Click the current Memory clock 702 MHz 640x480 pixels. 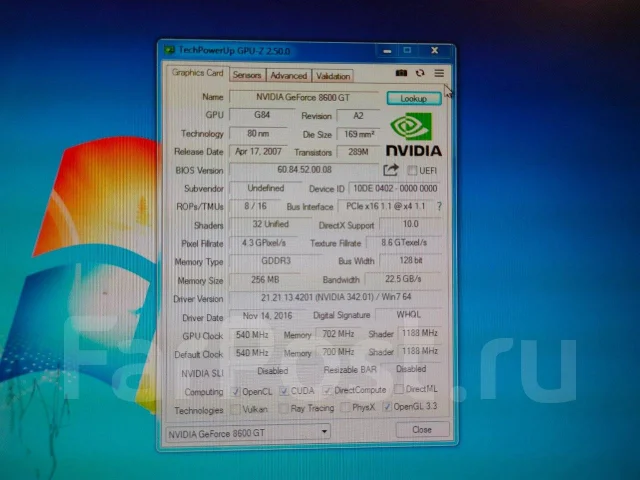point(338,334)
